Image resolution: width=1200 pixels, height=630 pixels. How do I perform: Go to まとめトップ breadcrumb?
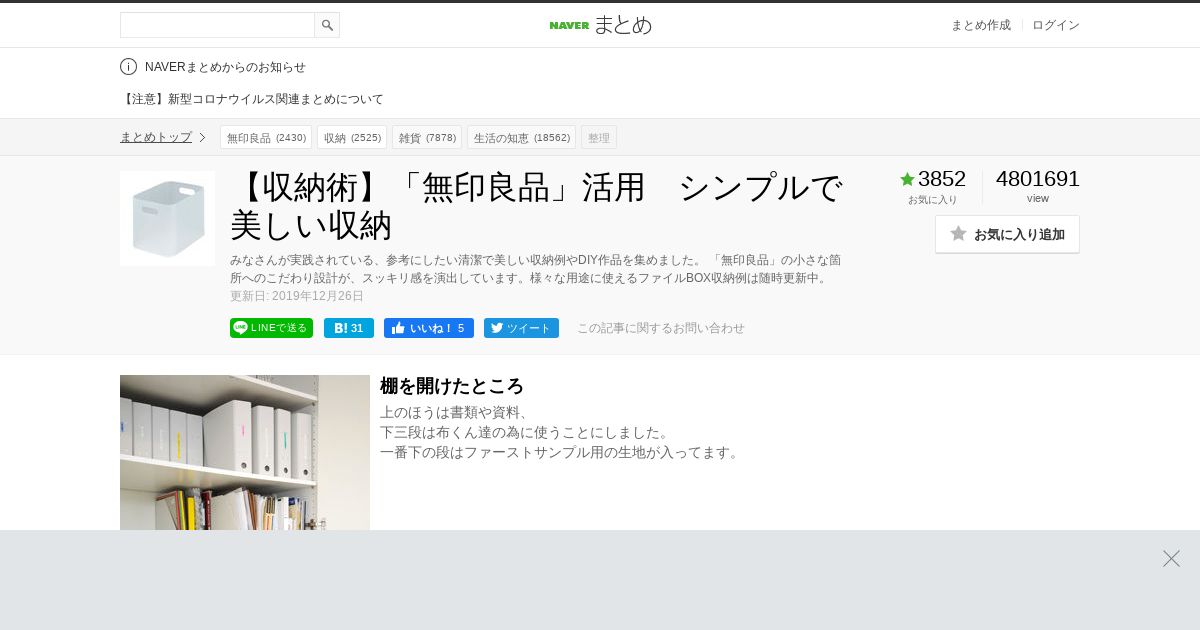pyautogui.click(x=156, y=137)
